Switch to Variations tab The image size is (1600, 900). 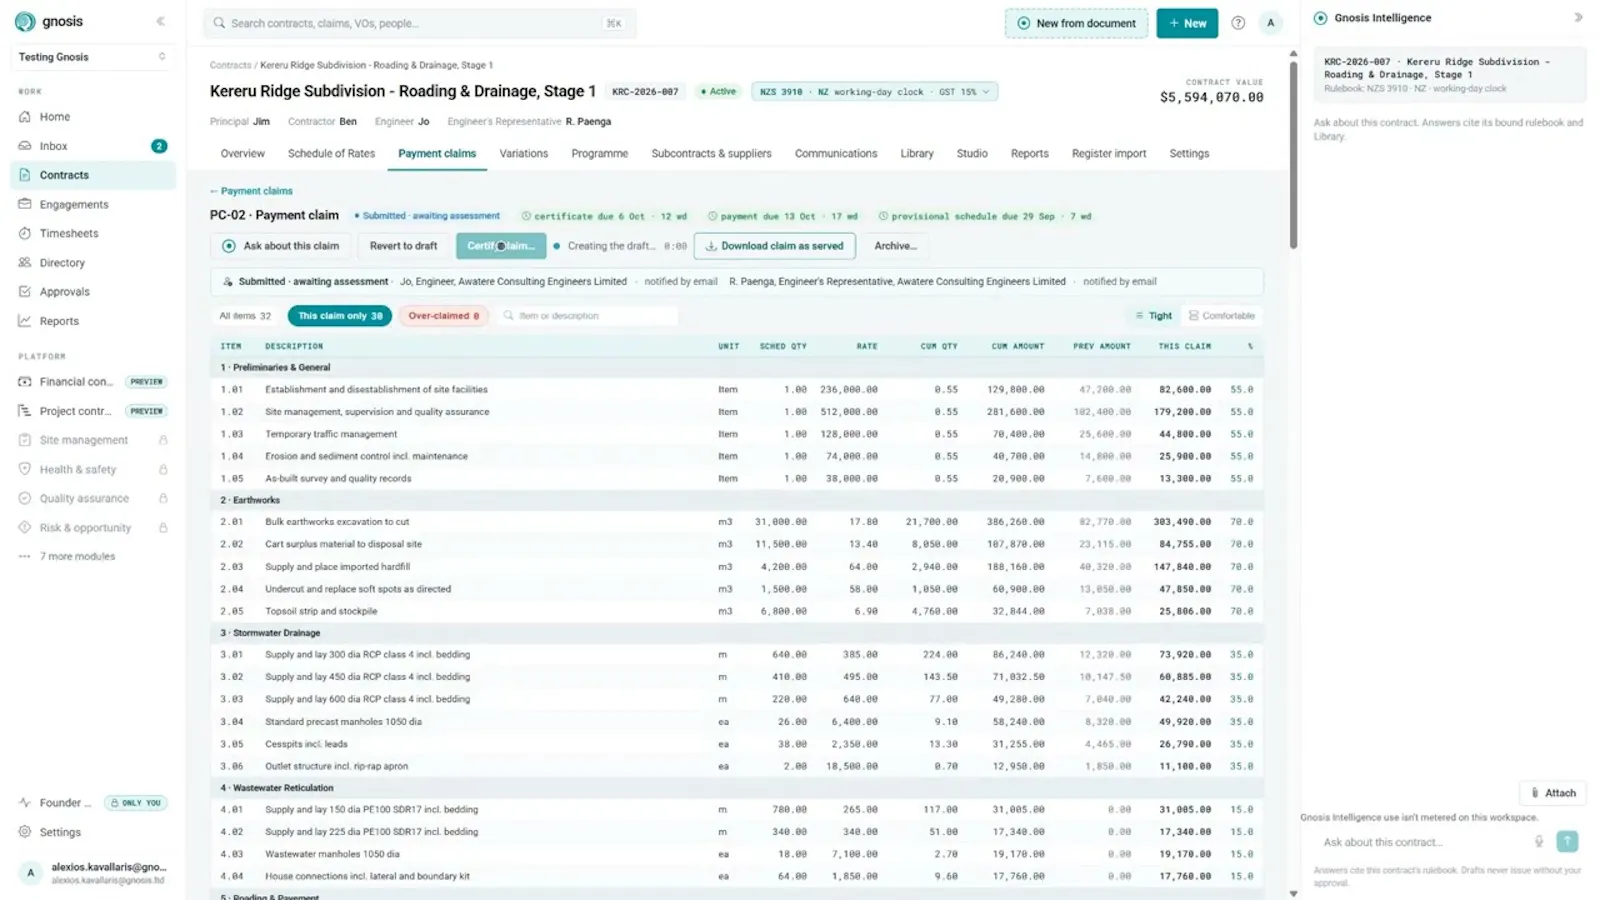tap(524, 154)
